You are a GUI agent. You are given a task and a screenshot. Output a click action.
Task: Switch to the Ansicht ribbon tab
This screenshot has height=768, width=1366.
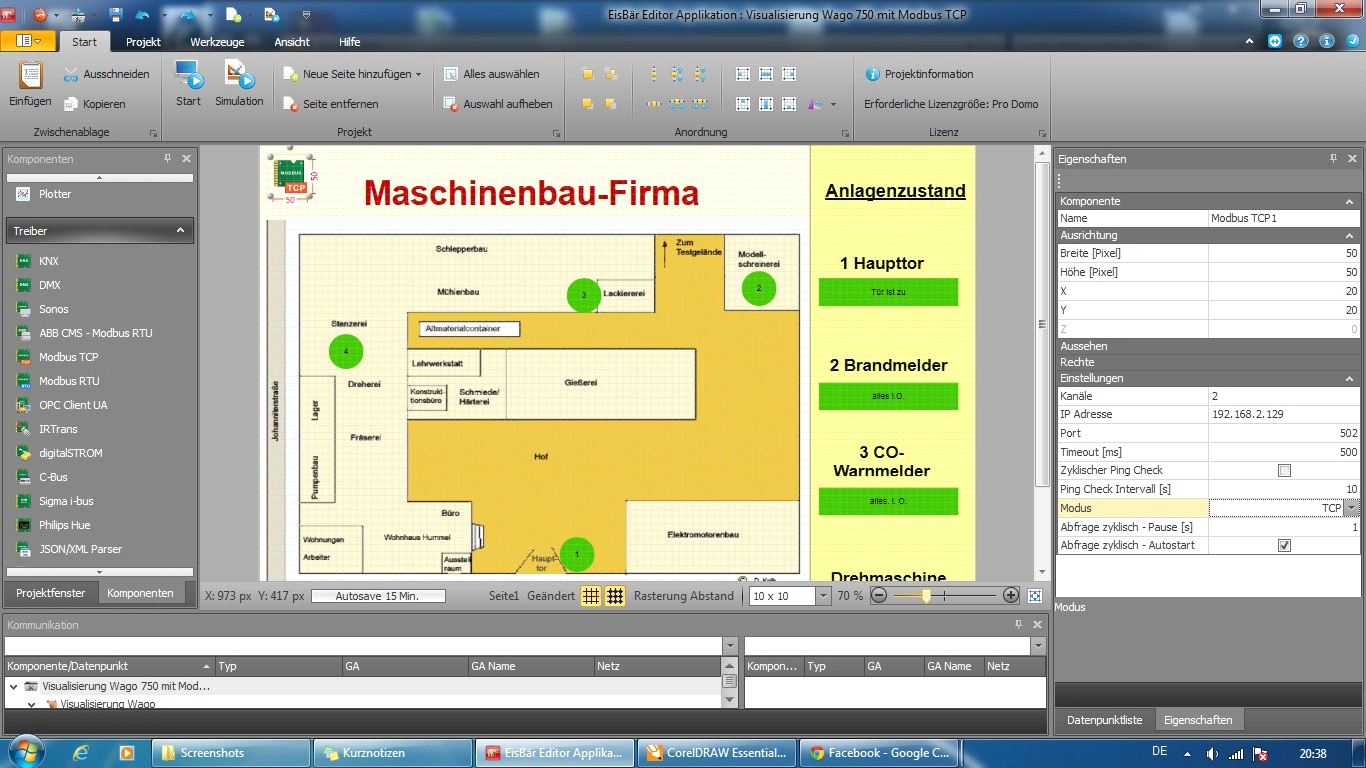pyautogui.click(x=292, y=42)
